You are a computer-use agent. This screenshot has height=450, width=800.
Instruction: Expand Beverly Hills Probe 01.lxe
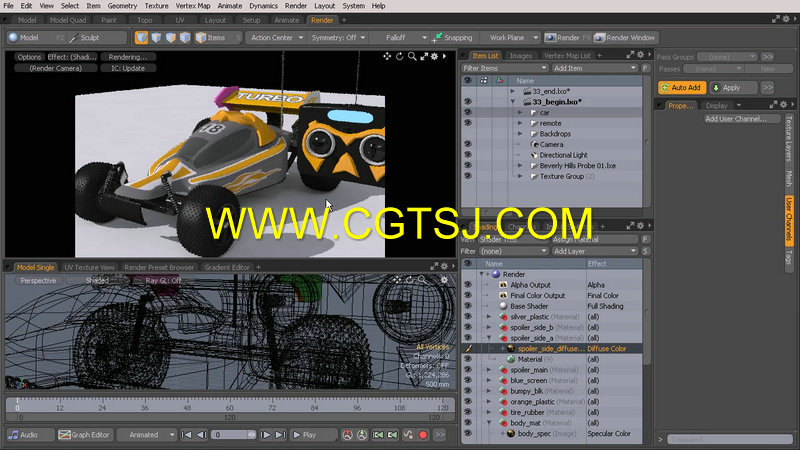pyautogui.click(x=520, y=165)
